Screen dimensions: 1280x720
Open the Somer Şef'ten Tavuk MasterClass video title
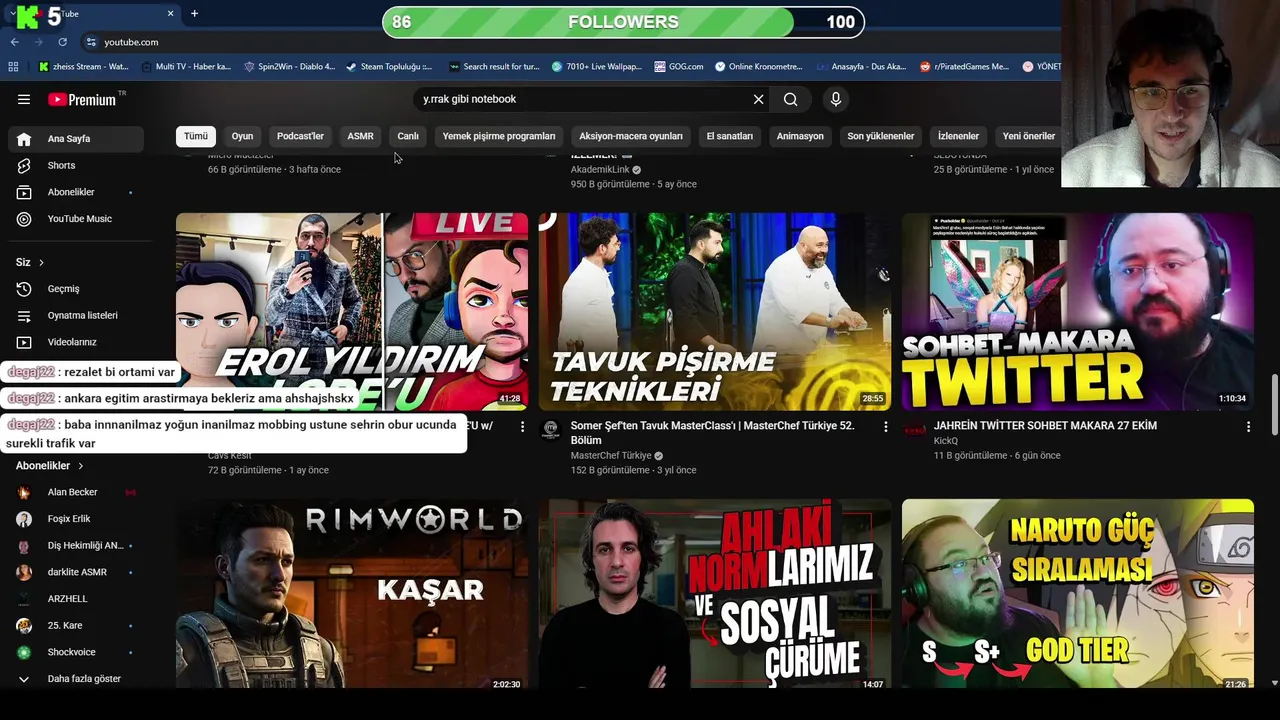click(712, 432)
